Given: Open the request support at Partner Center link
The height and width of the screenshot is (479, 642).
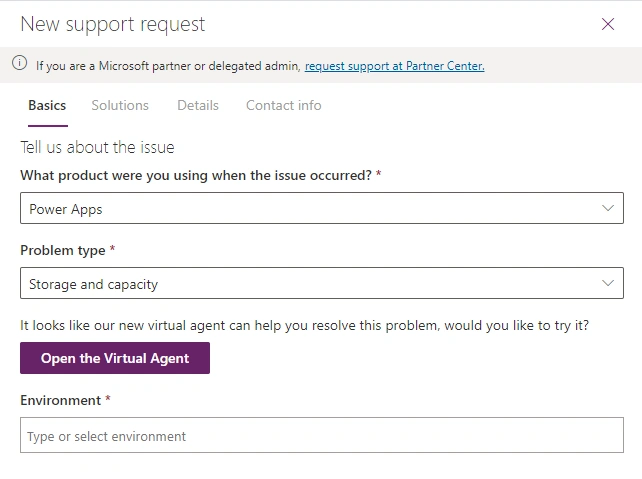Looking at the screenshot, I should click(x=394, y=66).
